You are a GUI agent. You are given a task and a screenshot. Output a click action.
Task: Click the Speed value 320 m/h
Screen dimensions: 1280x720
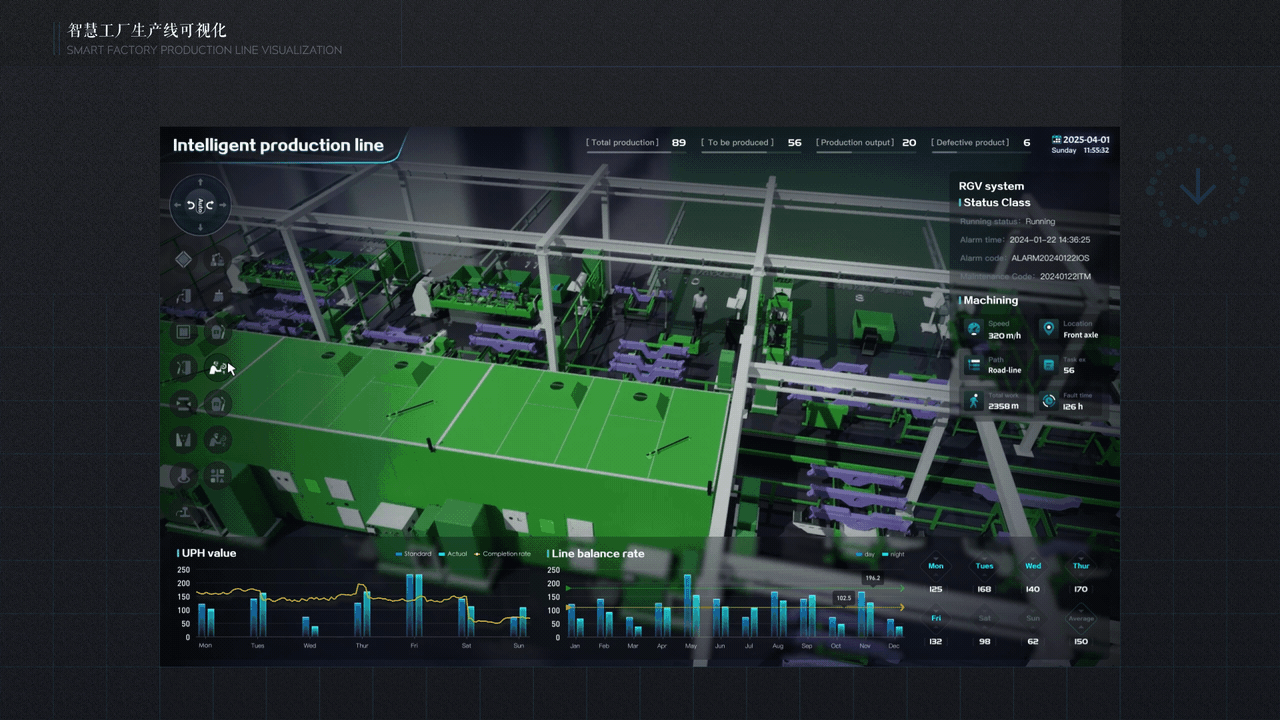pyautogui.click(x=1005, y=336)
